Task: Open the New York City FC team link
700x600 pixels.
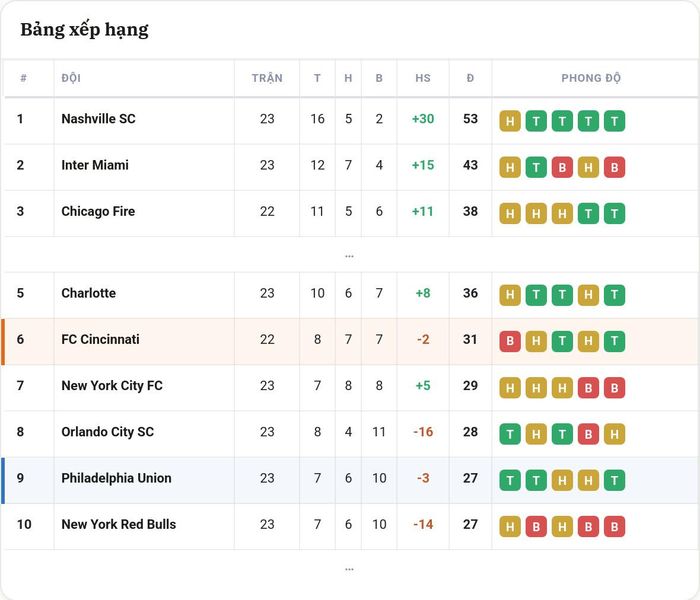Action: point(112,386)
